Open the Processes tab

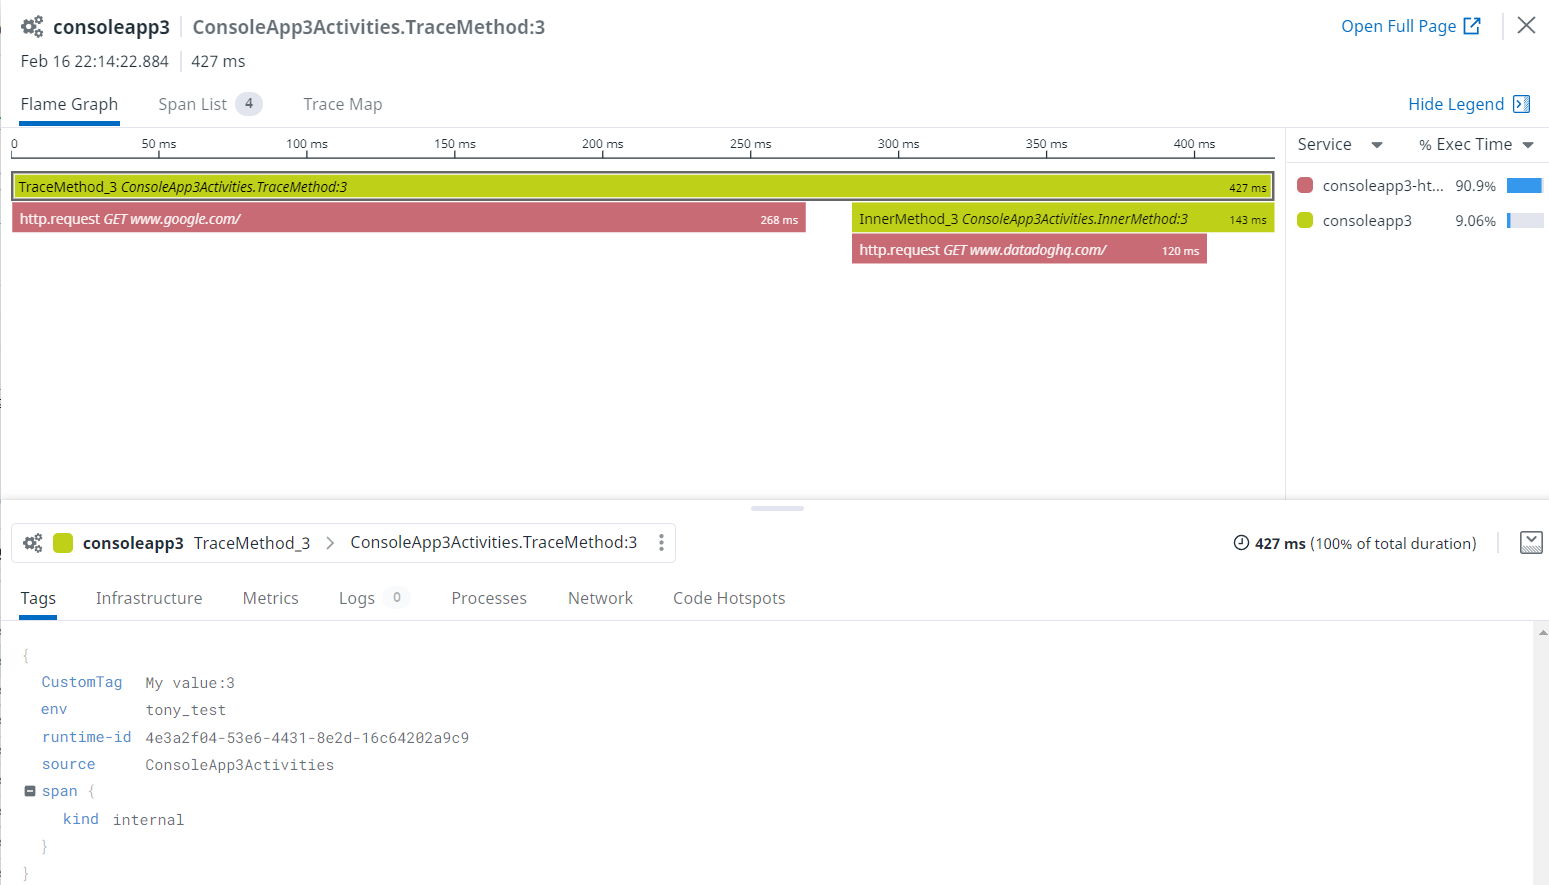click(x=489, y=598)
